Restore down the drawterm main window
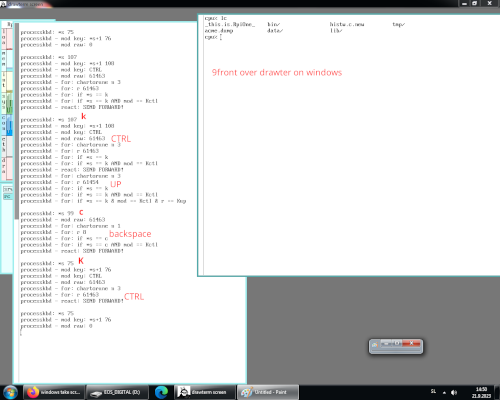This screenshot has height=400, width=500. [x=475, y=3]
